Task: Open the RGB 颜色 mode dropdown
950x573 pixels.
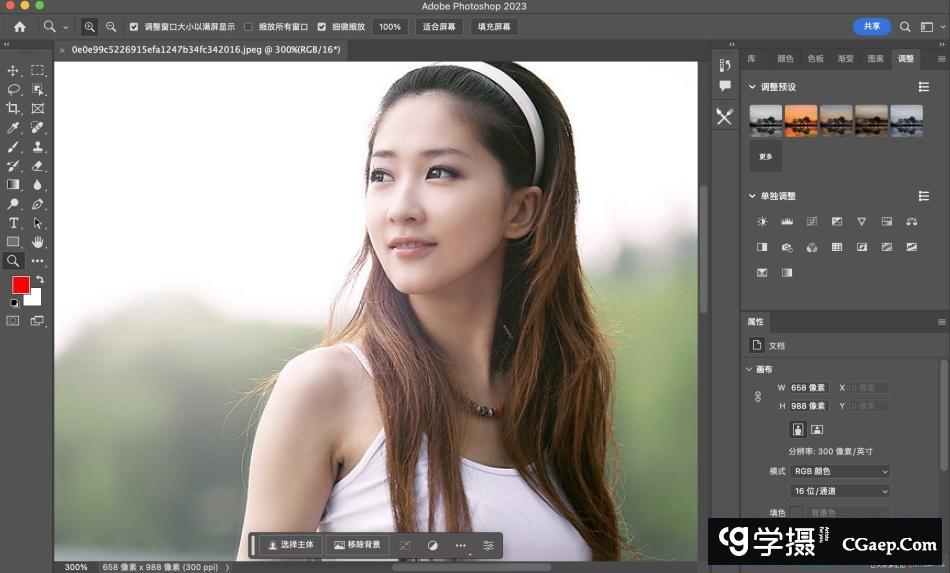Action: [839, 471]
